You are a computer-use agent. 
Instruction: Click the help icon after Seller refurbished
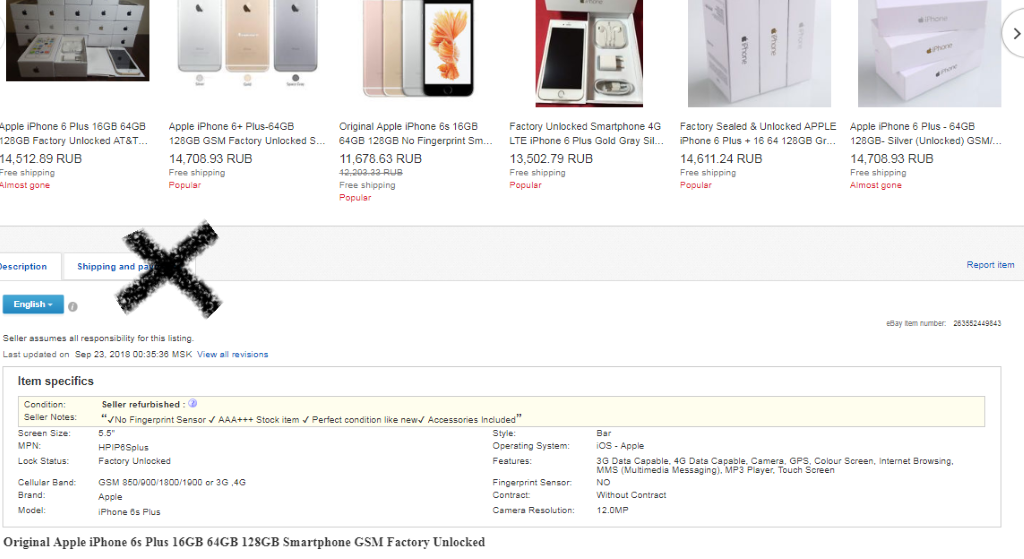[192, 403]
